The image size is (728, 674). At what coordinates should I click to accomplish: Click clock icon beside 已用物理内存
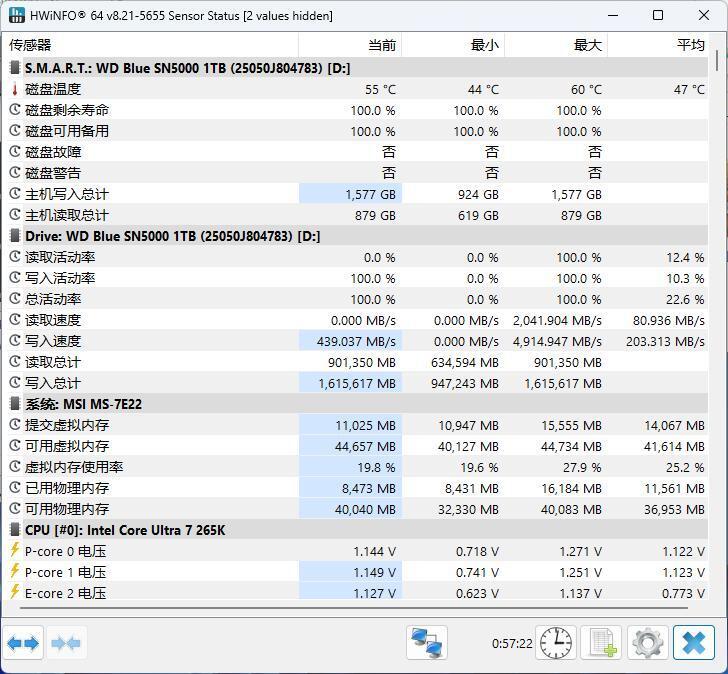point(15,488)
